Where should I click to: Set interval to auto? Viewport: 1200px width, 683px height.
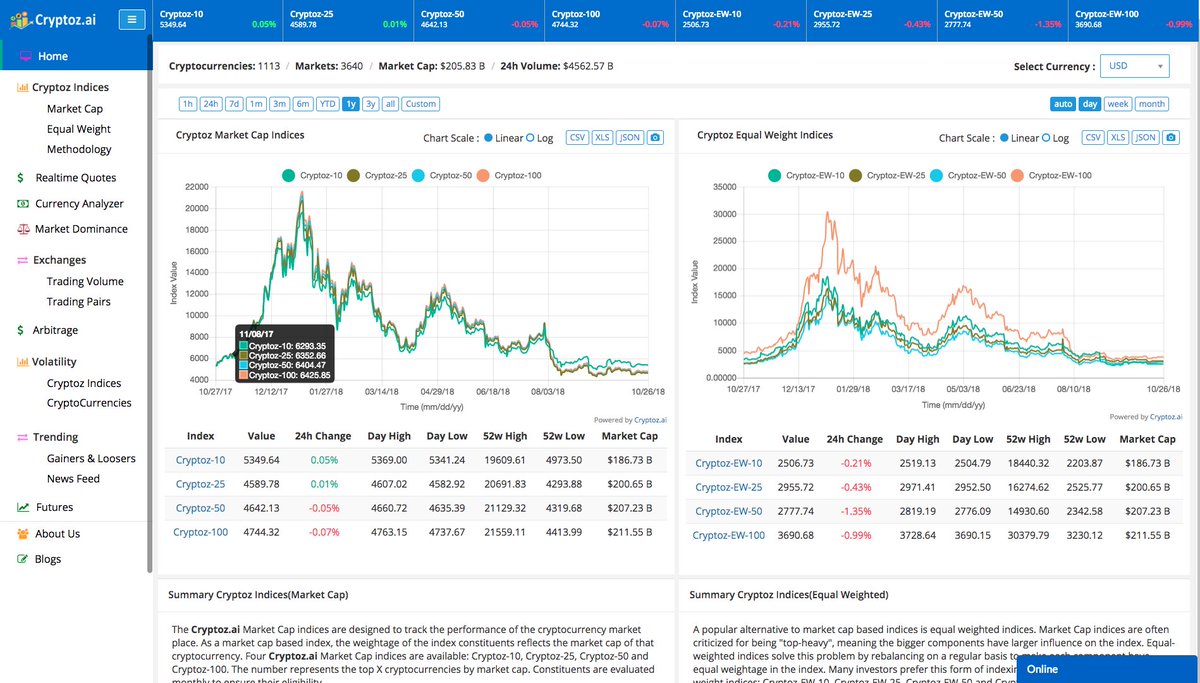(x=1063, y=104)
